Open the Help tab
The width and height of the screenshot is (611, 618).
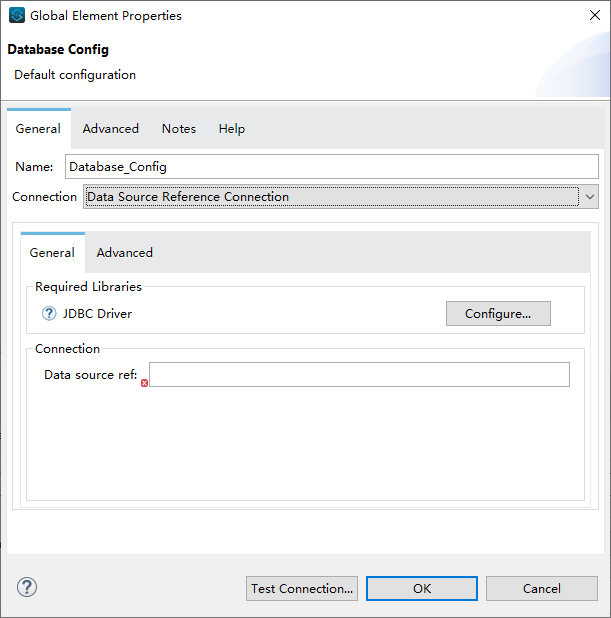(232, 129)
